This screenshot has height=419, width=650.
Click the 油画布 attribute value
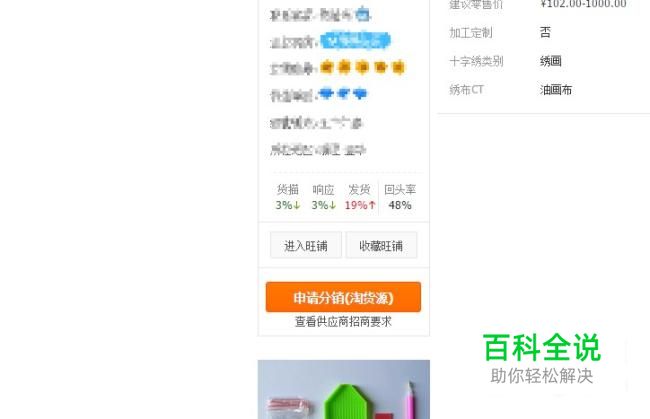[556, 90]
